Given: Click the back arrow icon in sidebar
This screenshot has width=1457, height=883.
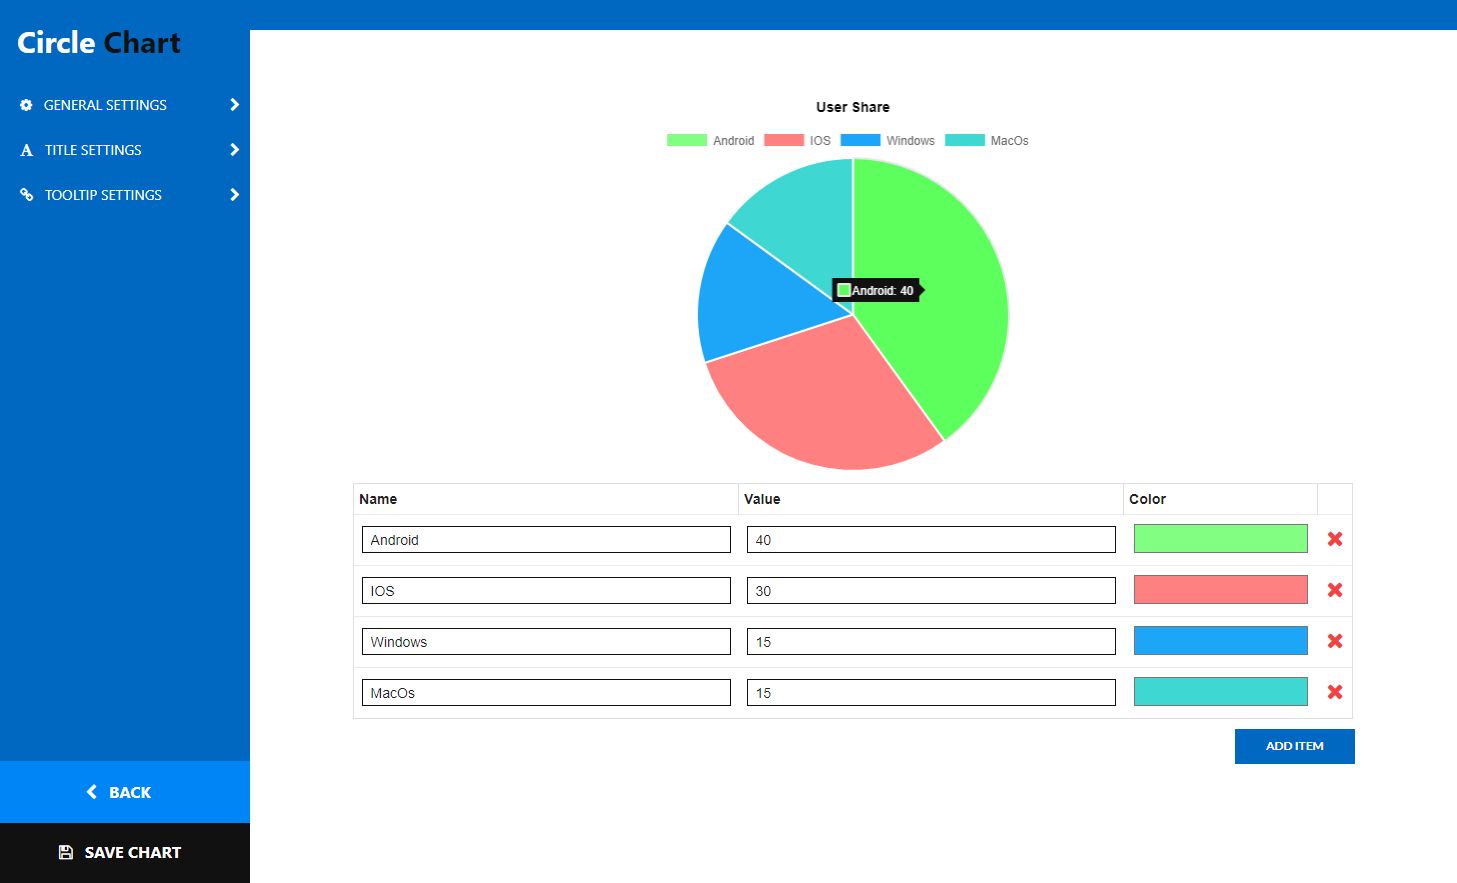Looking at the screenshot, I should (91, 792).
